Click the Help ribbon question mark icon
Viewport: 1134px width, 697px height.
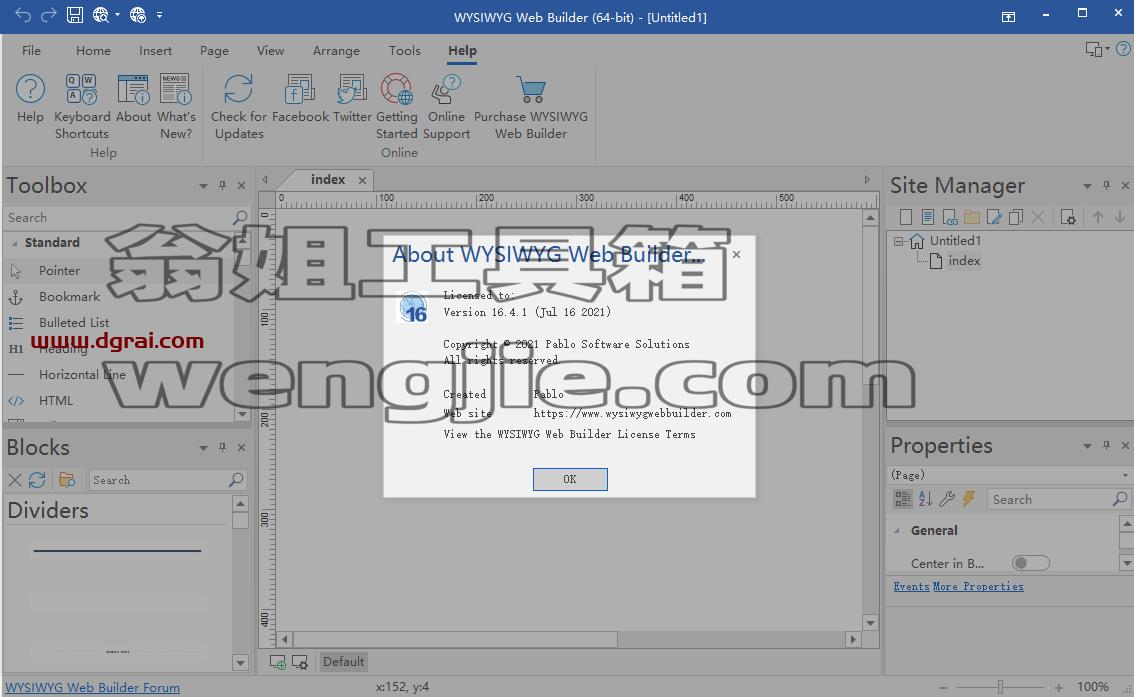30,89
